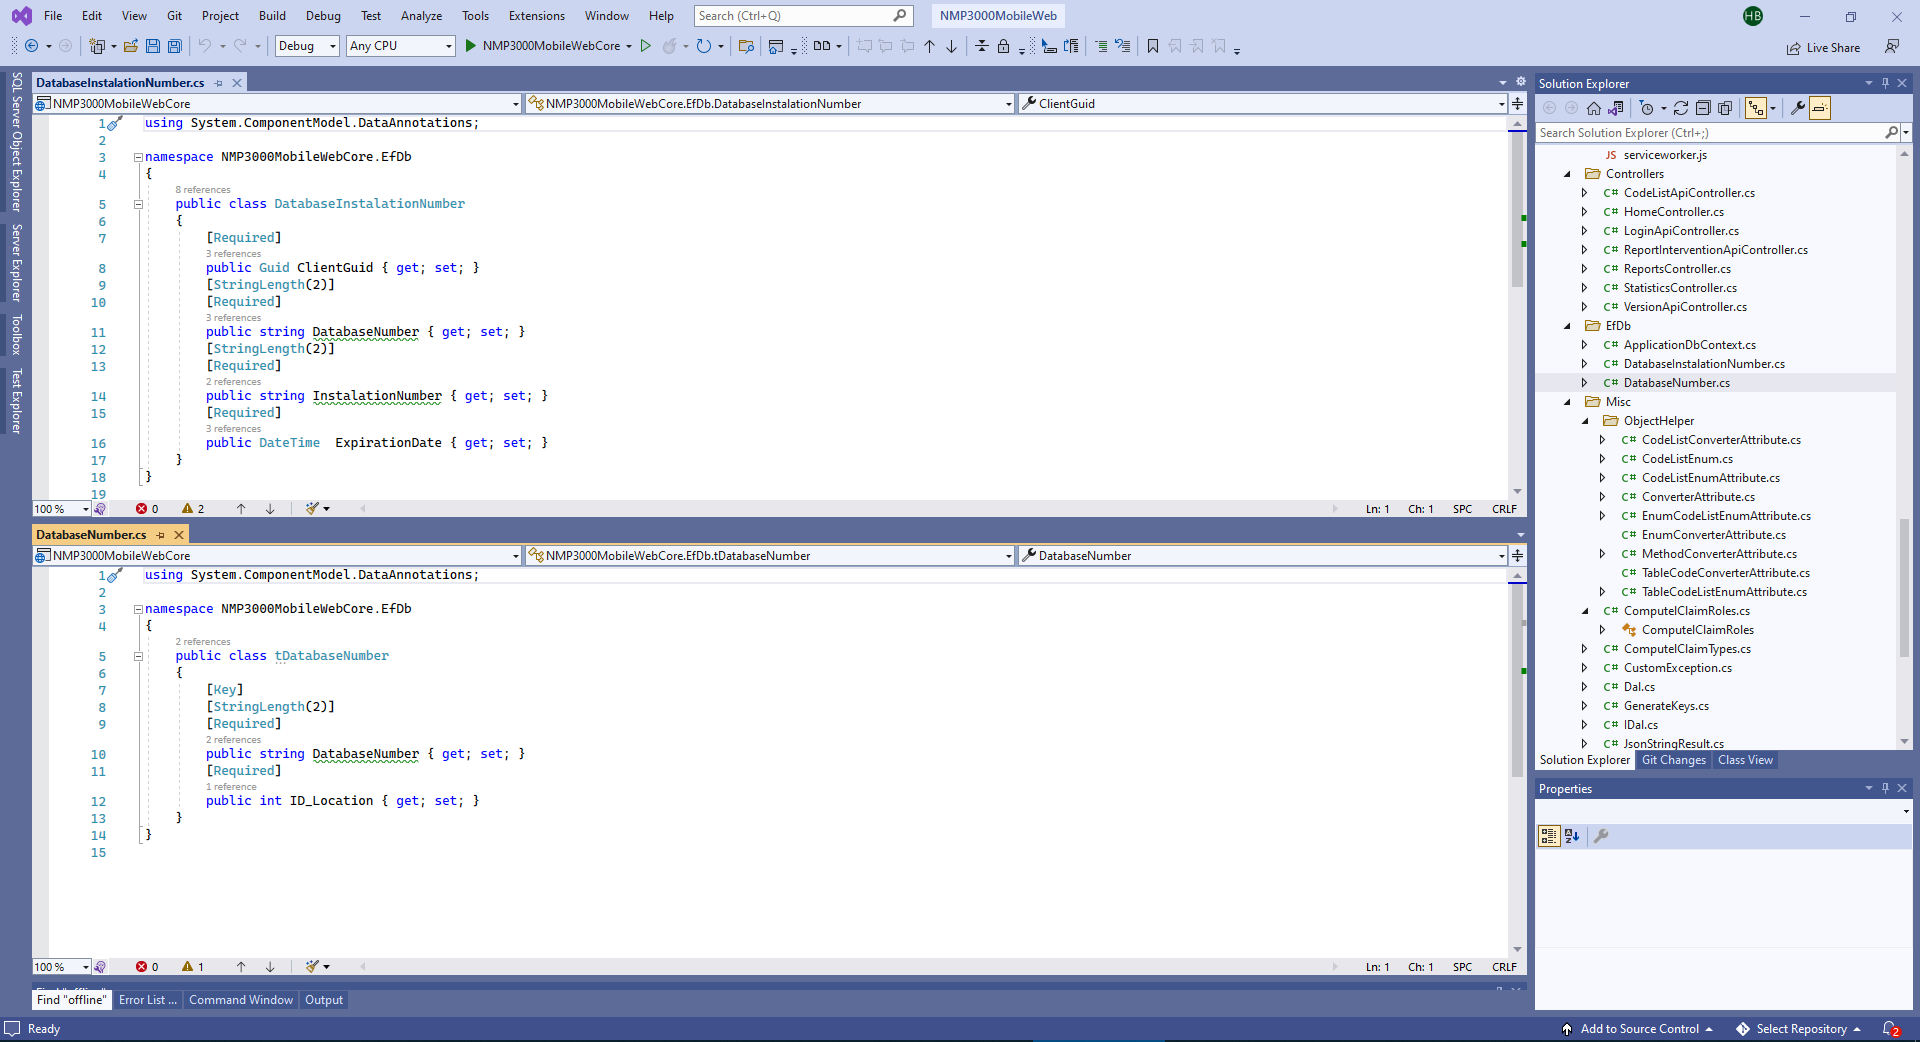The image size is (1920, 1042).
Task: Split the top editor with the split handle
Action: point(1518,103)
